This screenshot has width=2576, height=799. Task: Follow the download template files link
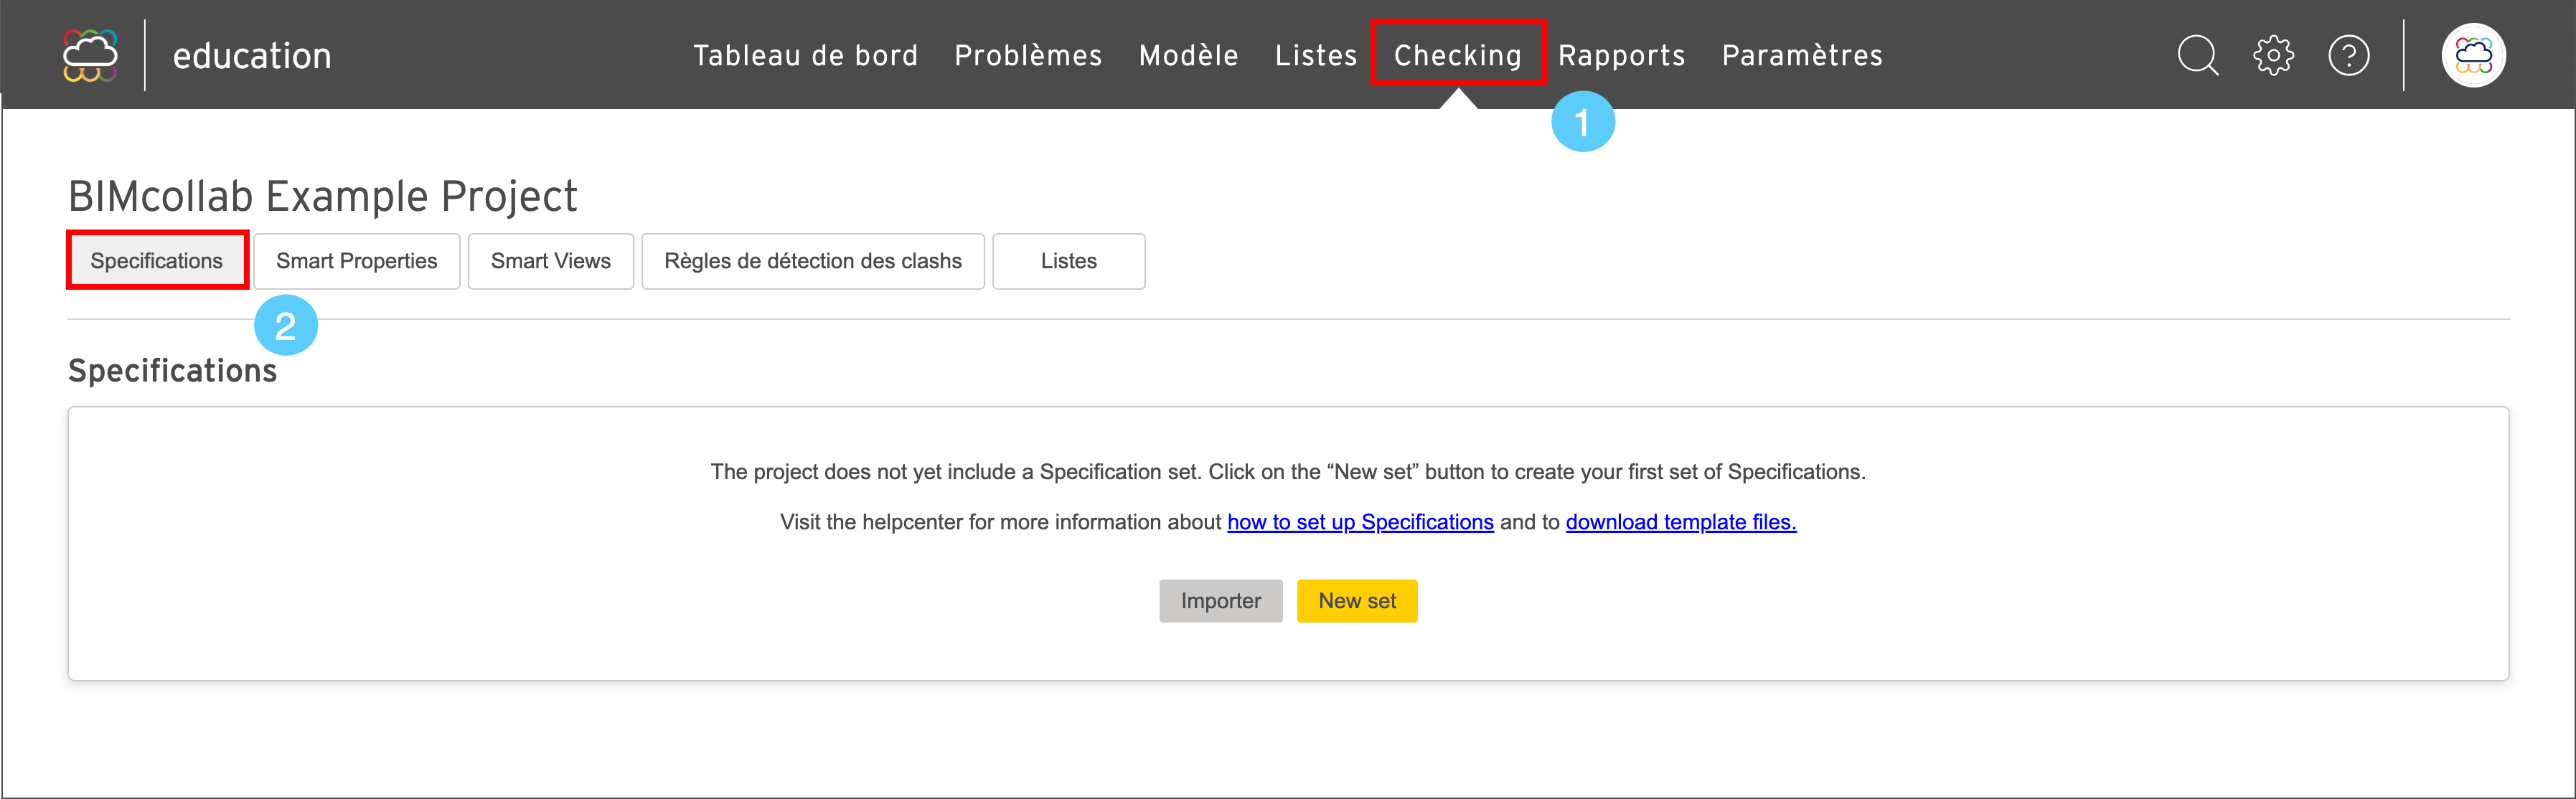pyautogui.click(x=1681, y=522)
